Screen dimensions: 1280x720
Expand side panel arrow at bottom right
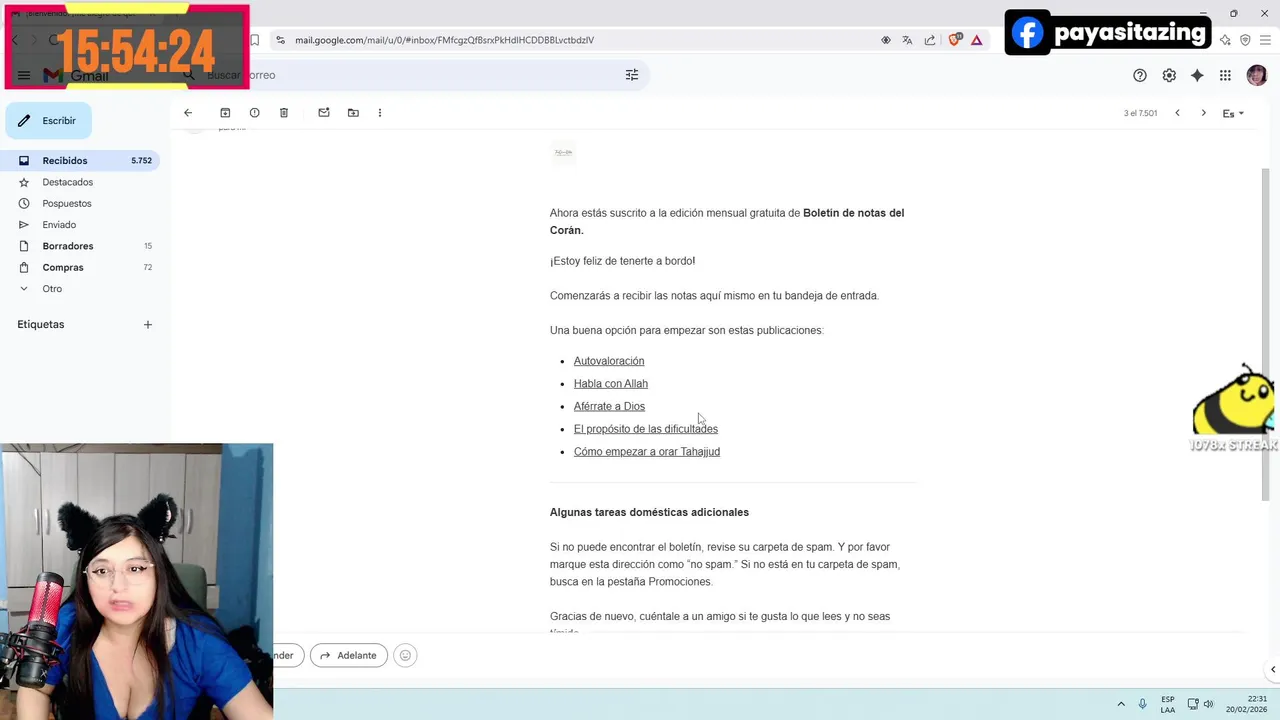point(1273,670)
